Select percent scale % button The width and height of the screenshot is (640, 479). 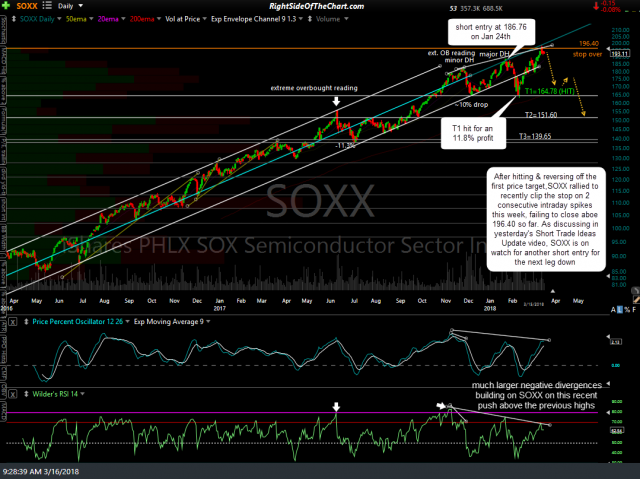627,310
